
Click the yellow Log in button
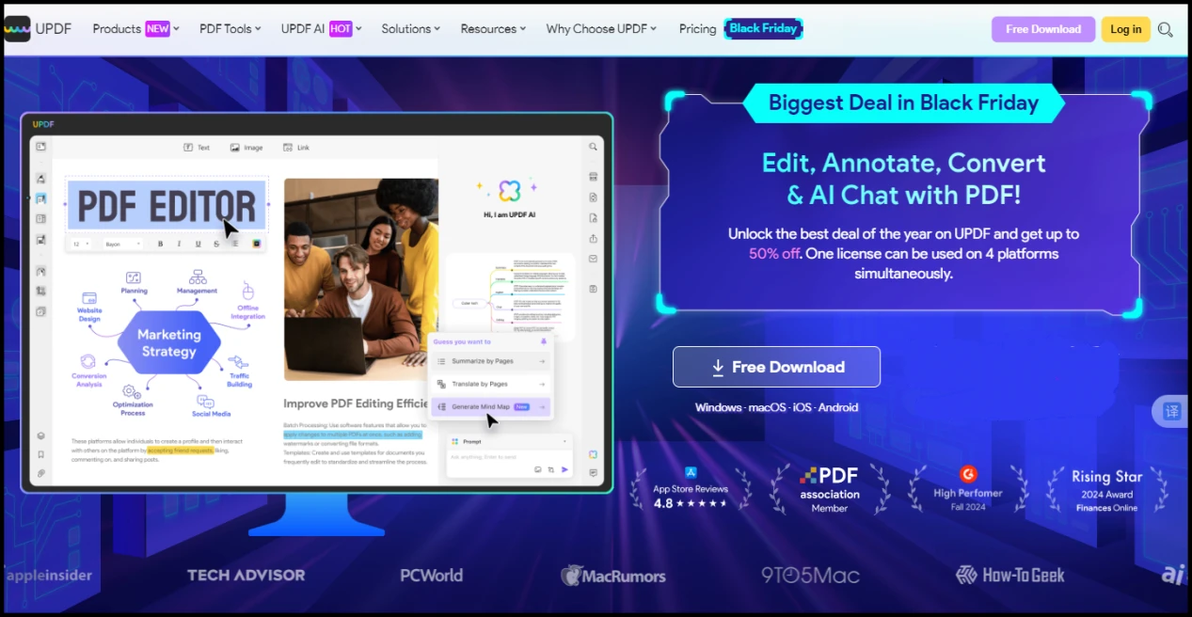[x=1125, y=30]
